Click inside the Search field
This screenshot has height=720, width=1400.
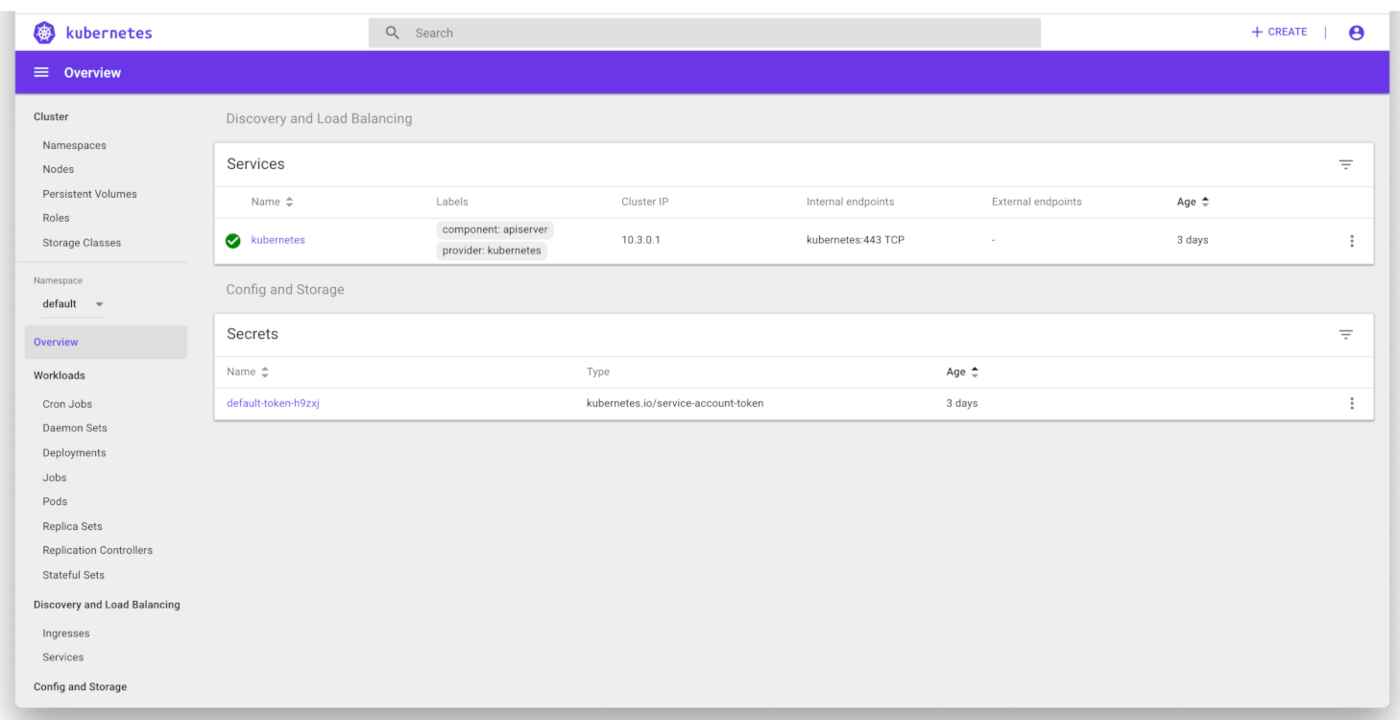(x=600, y=32)
